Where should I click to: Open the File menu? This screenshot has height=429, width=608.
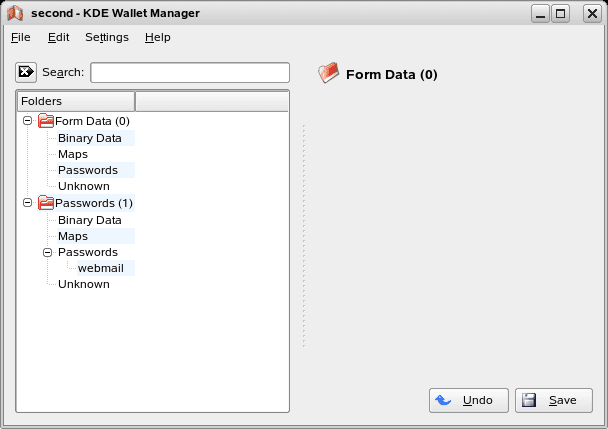point(20,37)
